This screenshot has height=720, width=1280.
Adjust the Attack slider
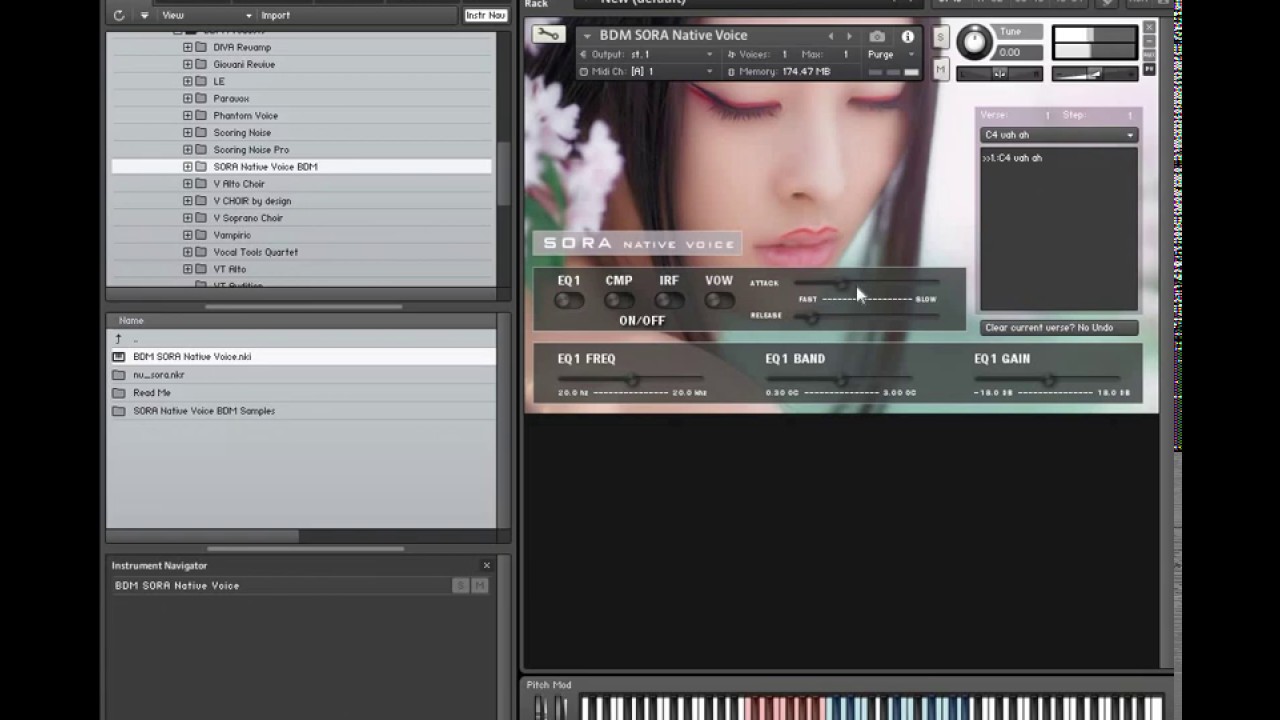tap(867, 284)
